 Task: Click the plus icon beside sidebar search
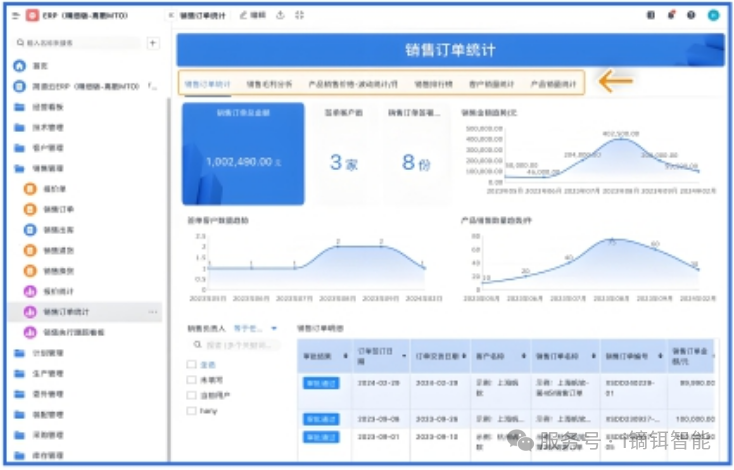tap(153, 43)
